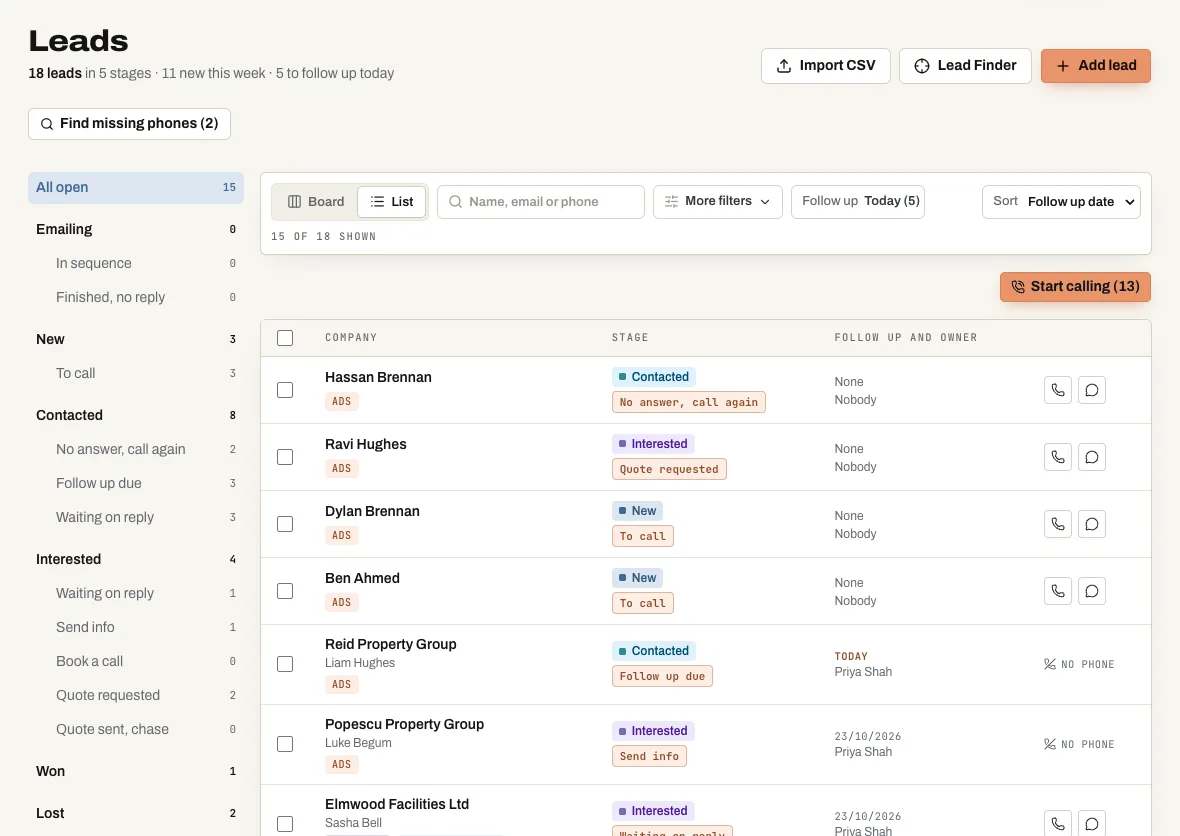1180x836 pixels.
Task: Select the Popescu Property Group checkbox
Action: click(x=284, y=744)
